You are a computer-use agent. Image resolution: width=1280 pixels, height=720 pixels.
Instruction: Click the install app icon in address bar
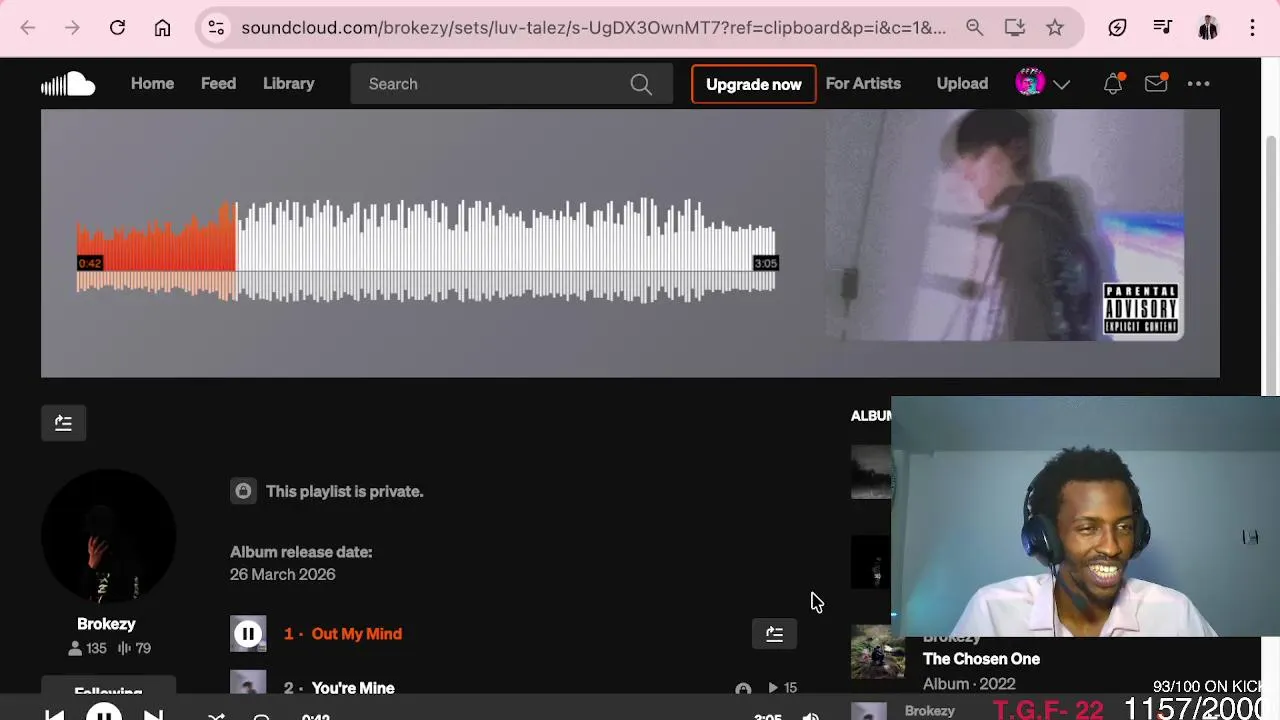tap(1015, 28)
